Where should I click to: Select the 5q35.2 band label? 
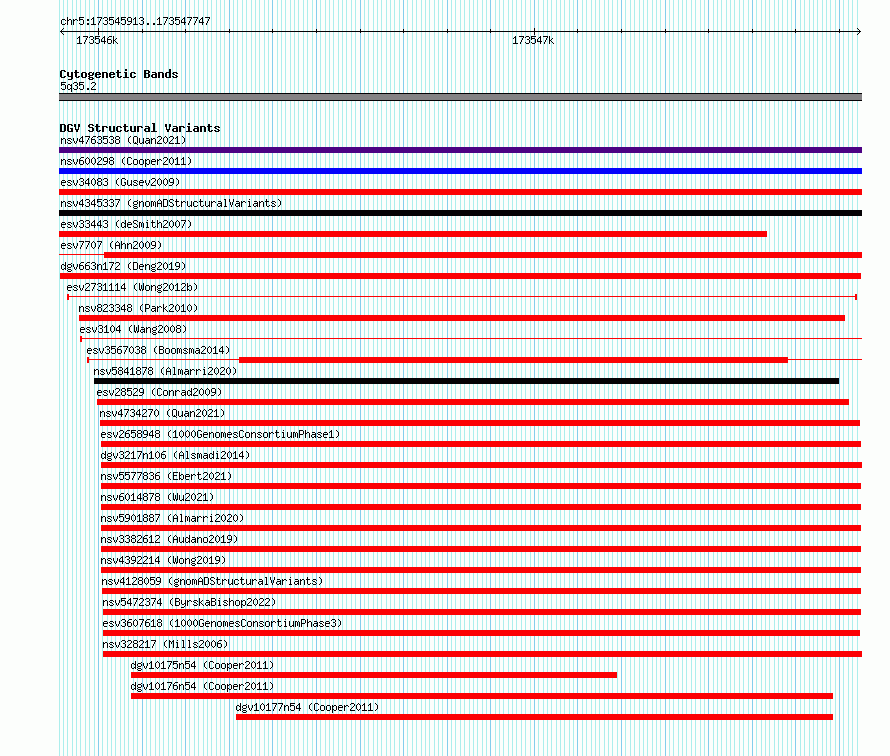tap(78, 86)
